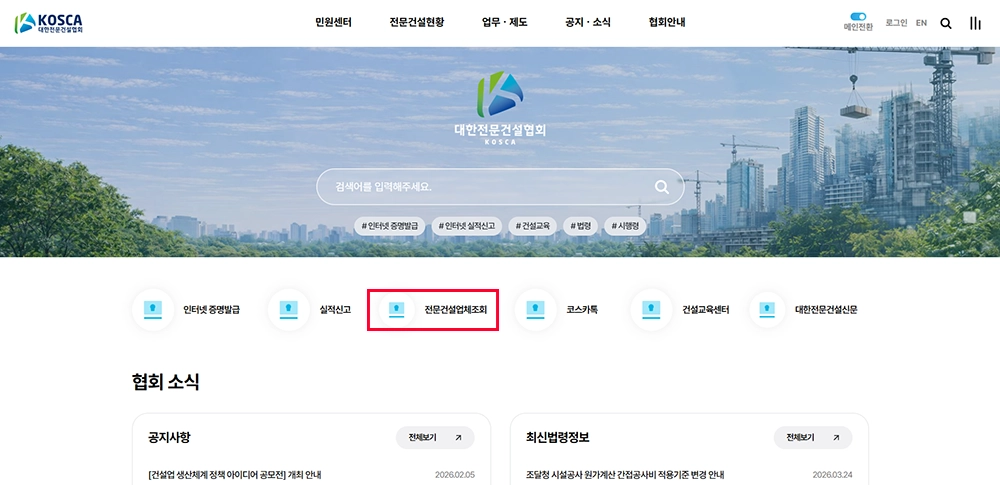Click 전체보기 in the 공지사항 card
Screen dimensions: 1000x485
point(435,438)
